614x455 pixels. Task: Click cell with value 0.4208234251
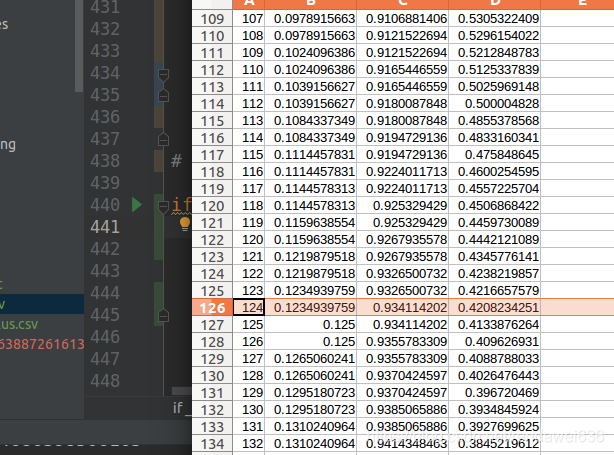495,307
